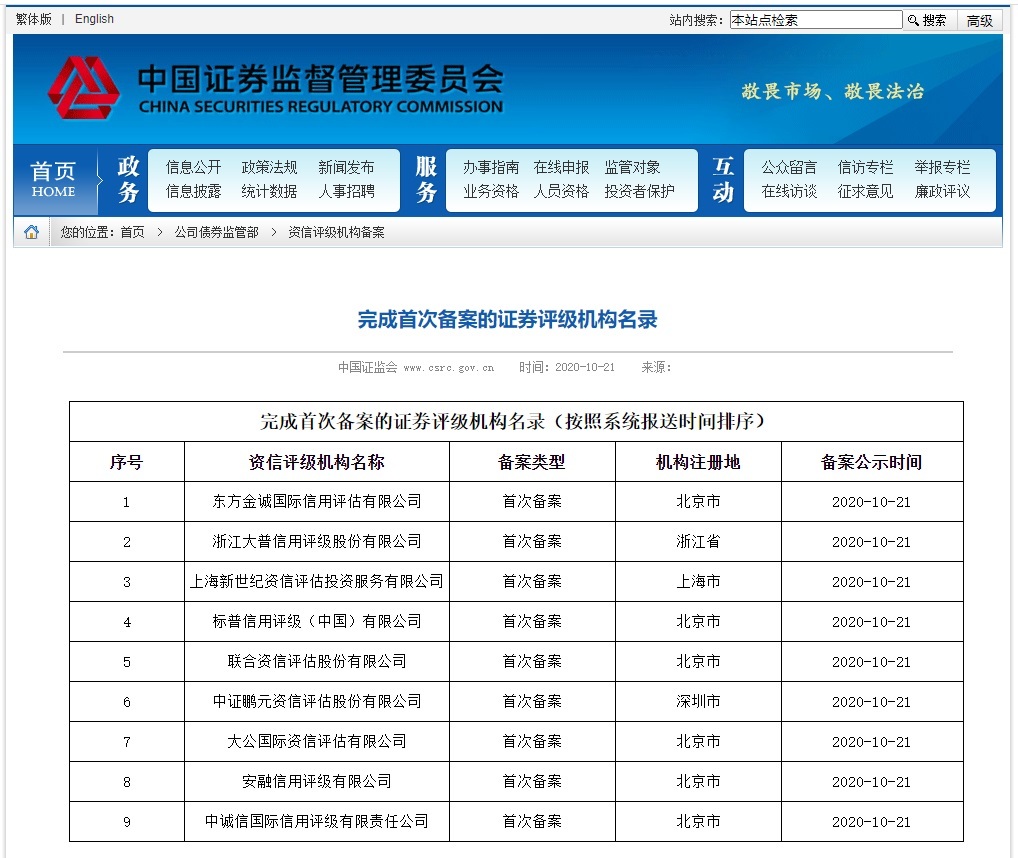
Task: Select 标普信用评级（中国）有限公司 cell
Action: [x=316, y=621]
